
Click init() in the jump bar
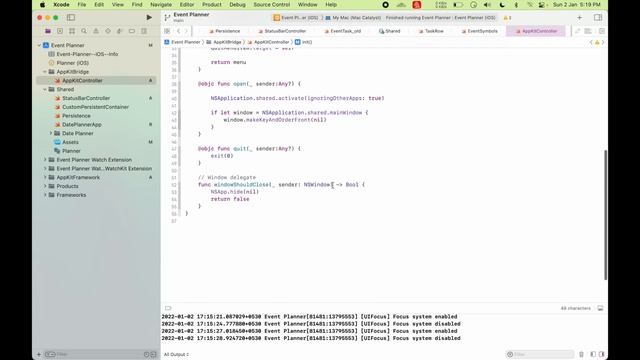coord(304,42)
